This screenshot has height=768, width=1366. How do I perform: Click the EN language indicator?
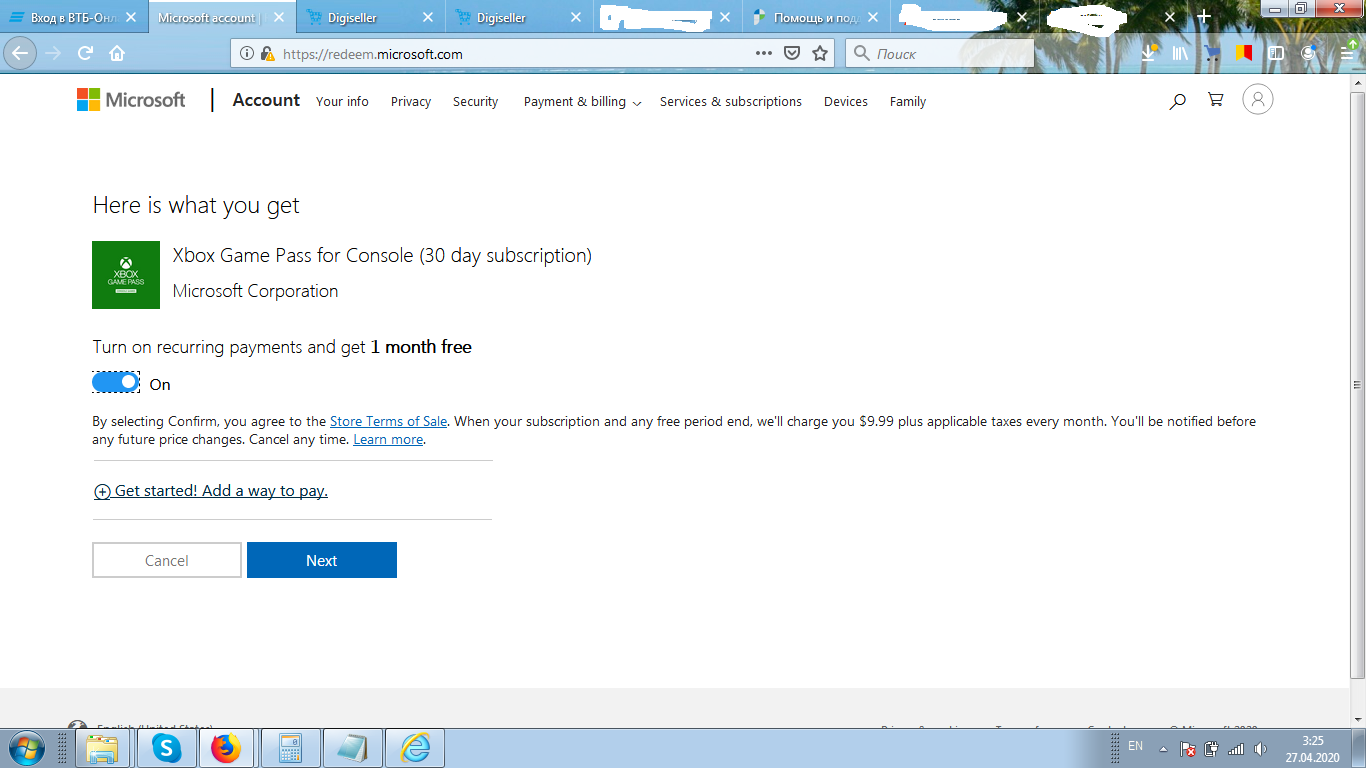(x=1135, y=746)
